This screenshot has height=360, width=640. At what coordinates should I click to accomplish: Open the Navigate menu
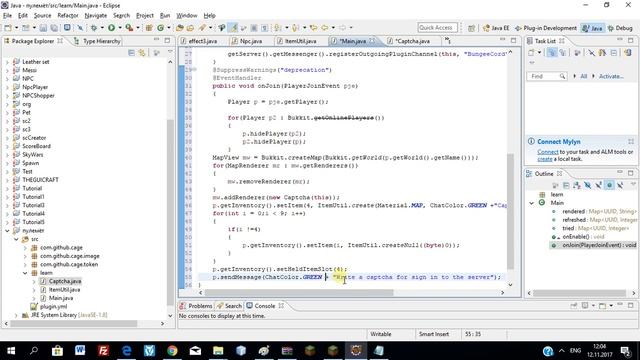click(x=96, y=16)
